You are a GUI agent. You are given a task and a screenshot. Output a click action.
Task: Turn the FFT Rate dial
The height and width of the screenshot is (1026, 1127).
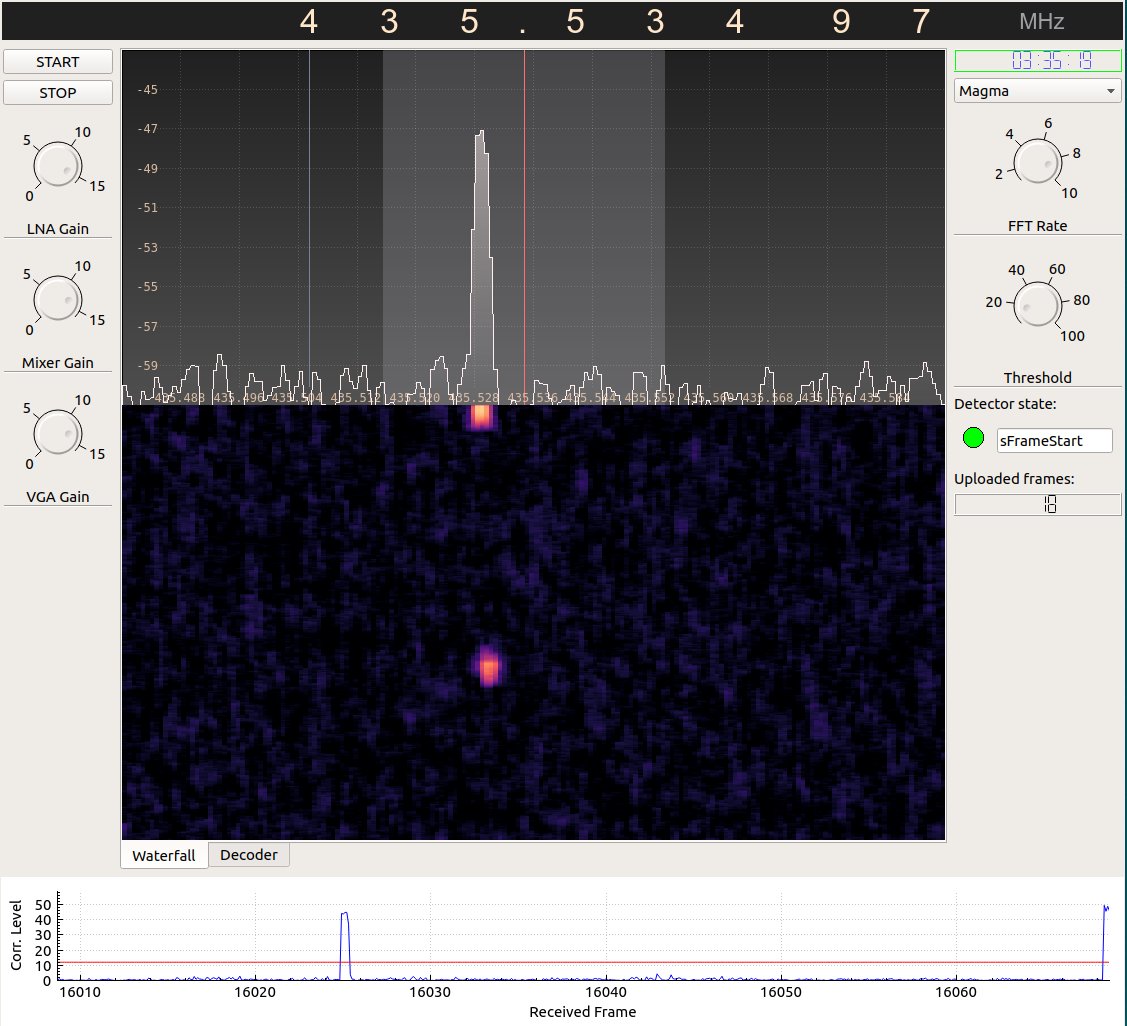point(1037,161)
